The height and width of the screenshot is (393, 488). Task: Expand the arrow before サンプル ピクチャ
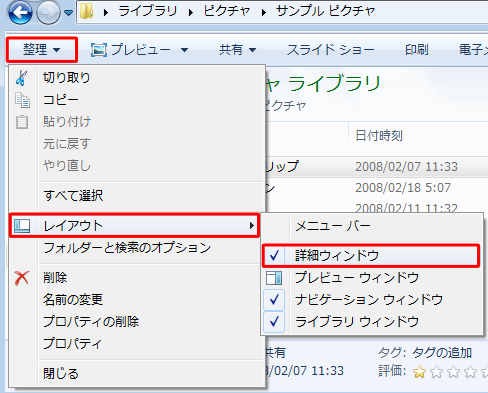click(264, 13)
